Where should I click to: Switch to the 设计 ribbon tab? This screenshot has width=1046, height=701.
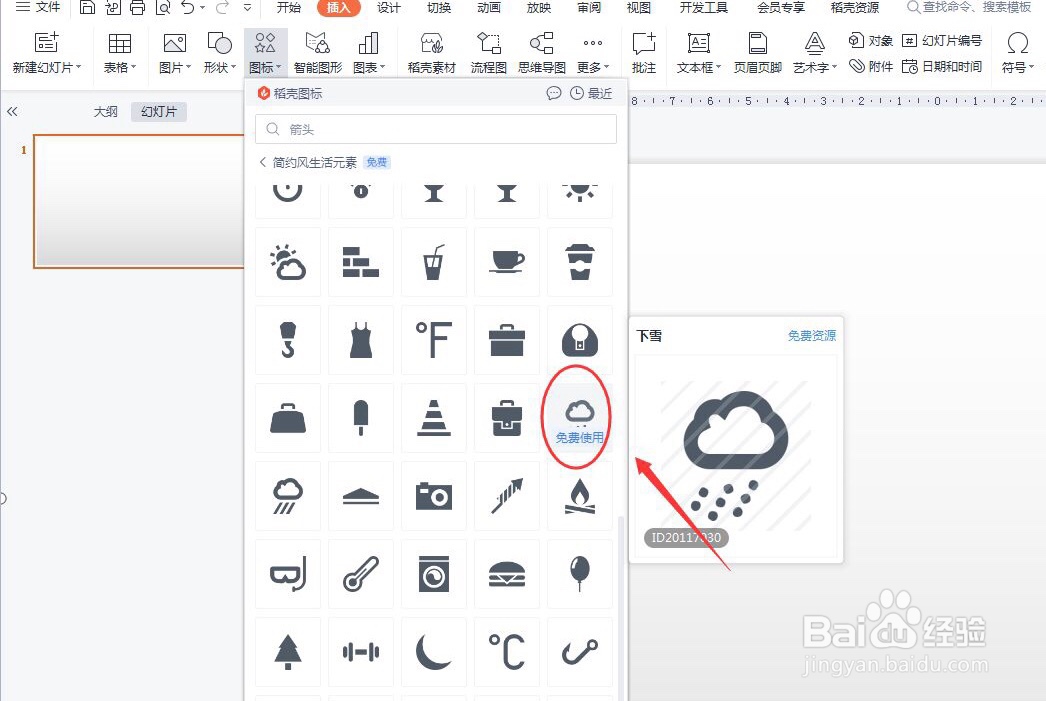pyautogui.click(x=389, y=7)
